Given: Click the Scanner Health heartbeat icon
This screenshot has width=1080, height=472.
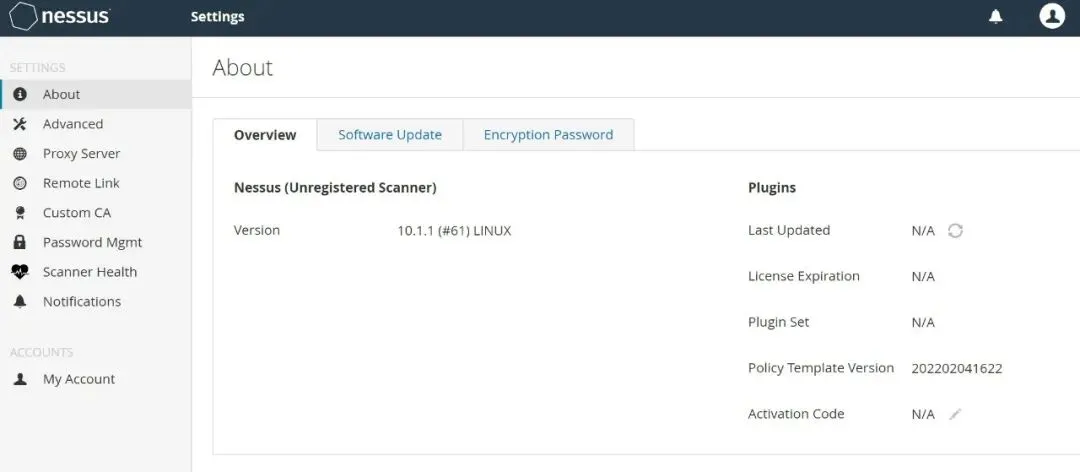Looking at the screenshot, I should 20,272.
